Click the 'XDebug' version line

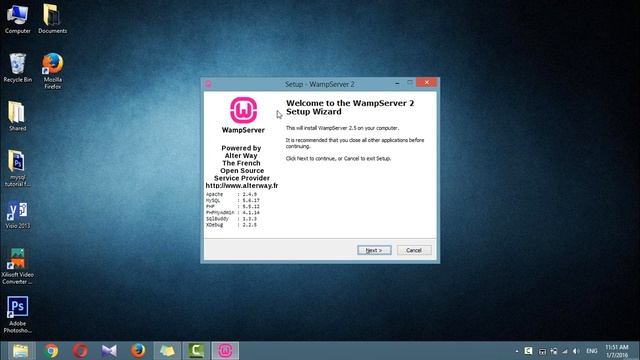point(231,225)
